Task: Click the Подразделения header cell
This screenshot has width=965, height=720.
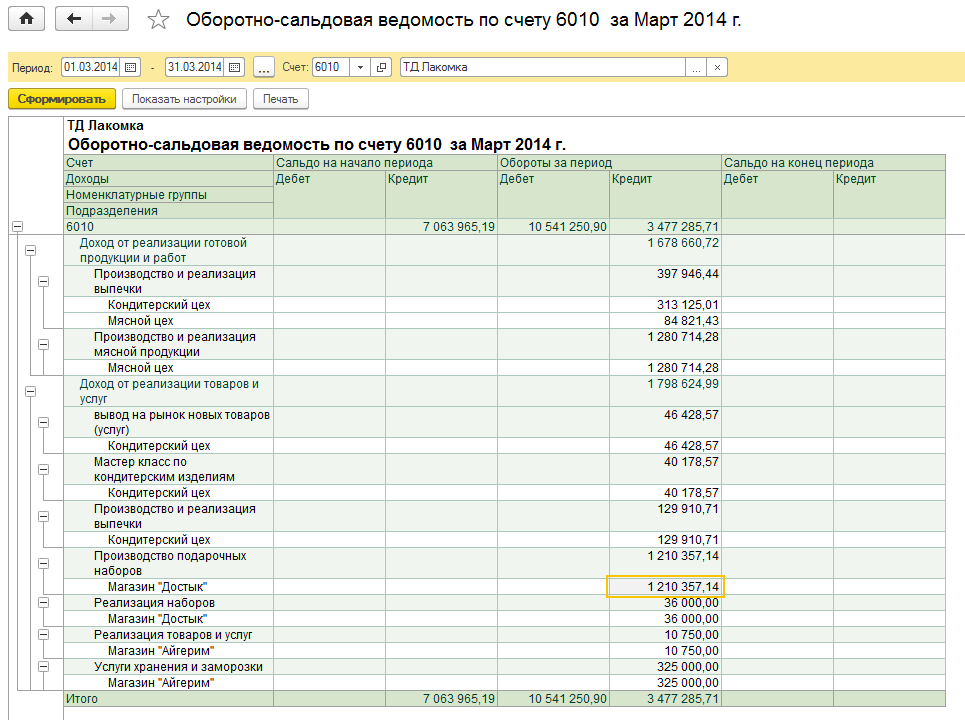Action: coord(169,211)
